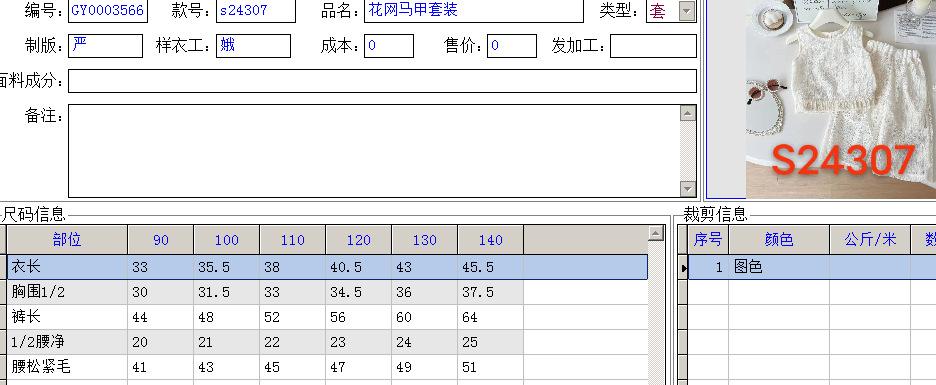The image size is (936, 385).
Task: Click the 颜色 column header
Action: [779, 240]
